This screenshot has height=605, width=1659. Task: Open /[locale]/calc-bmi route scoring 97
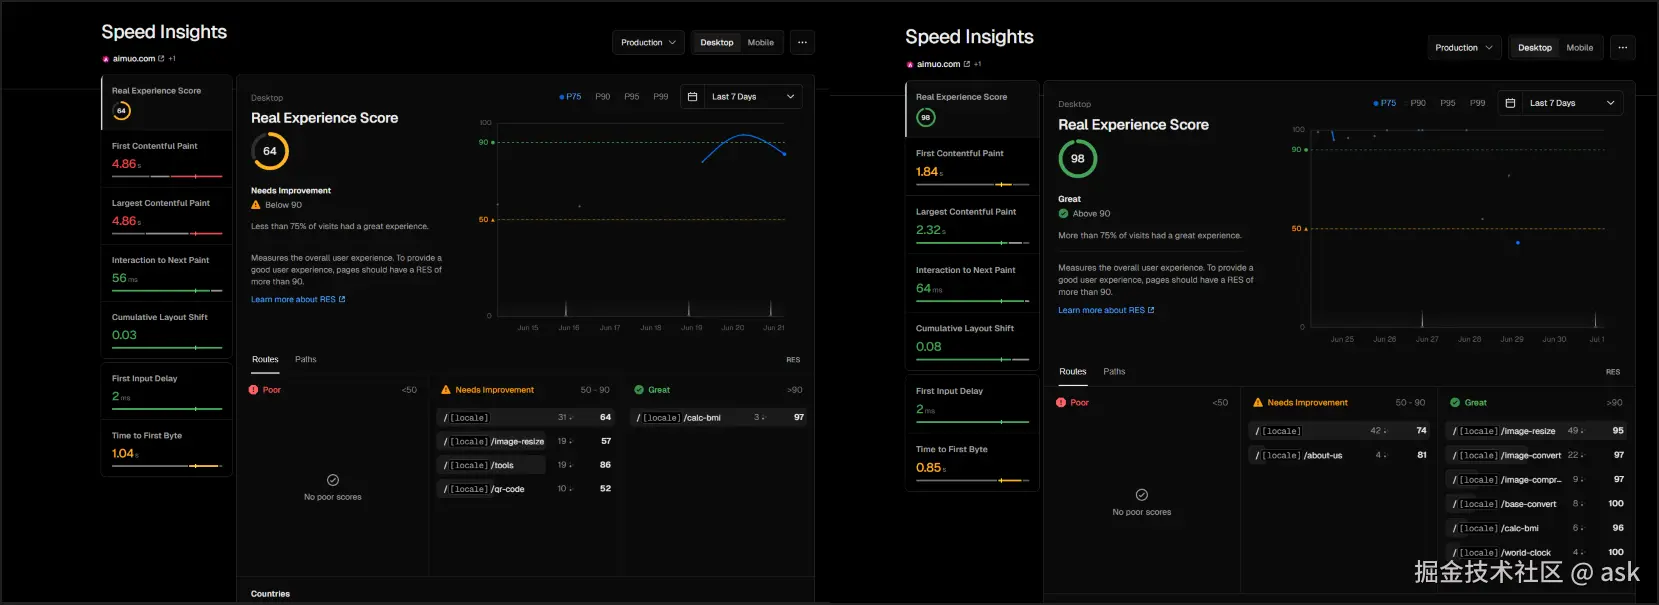720,417
